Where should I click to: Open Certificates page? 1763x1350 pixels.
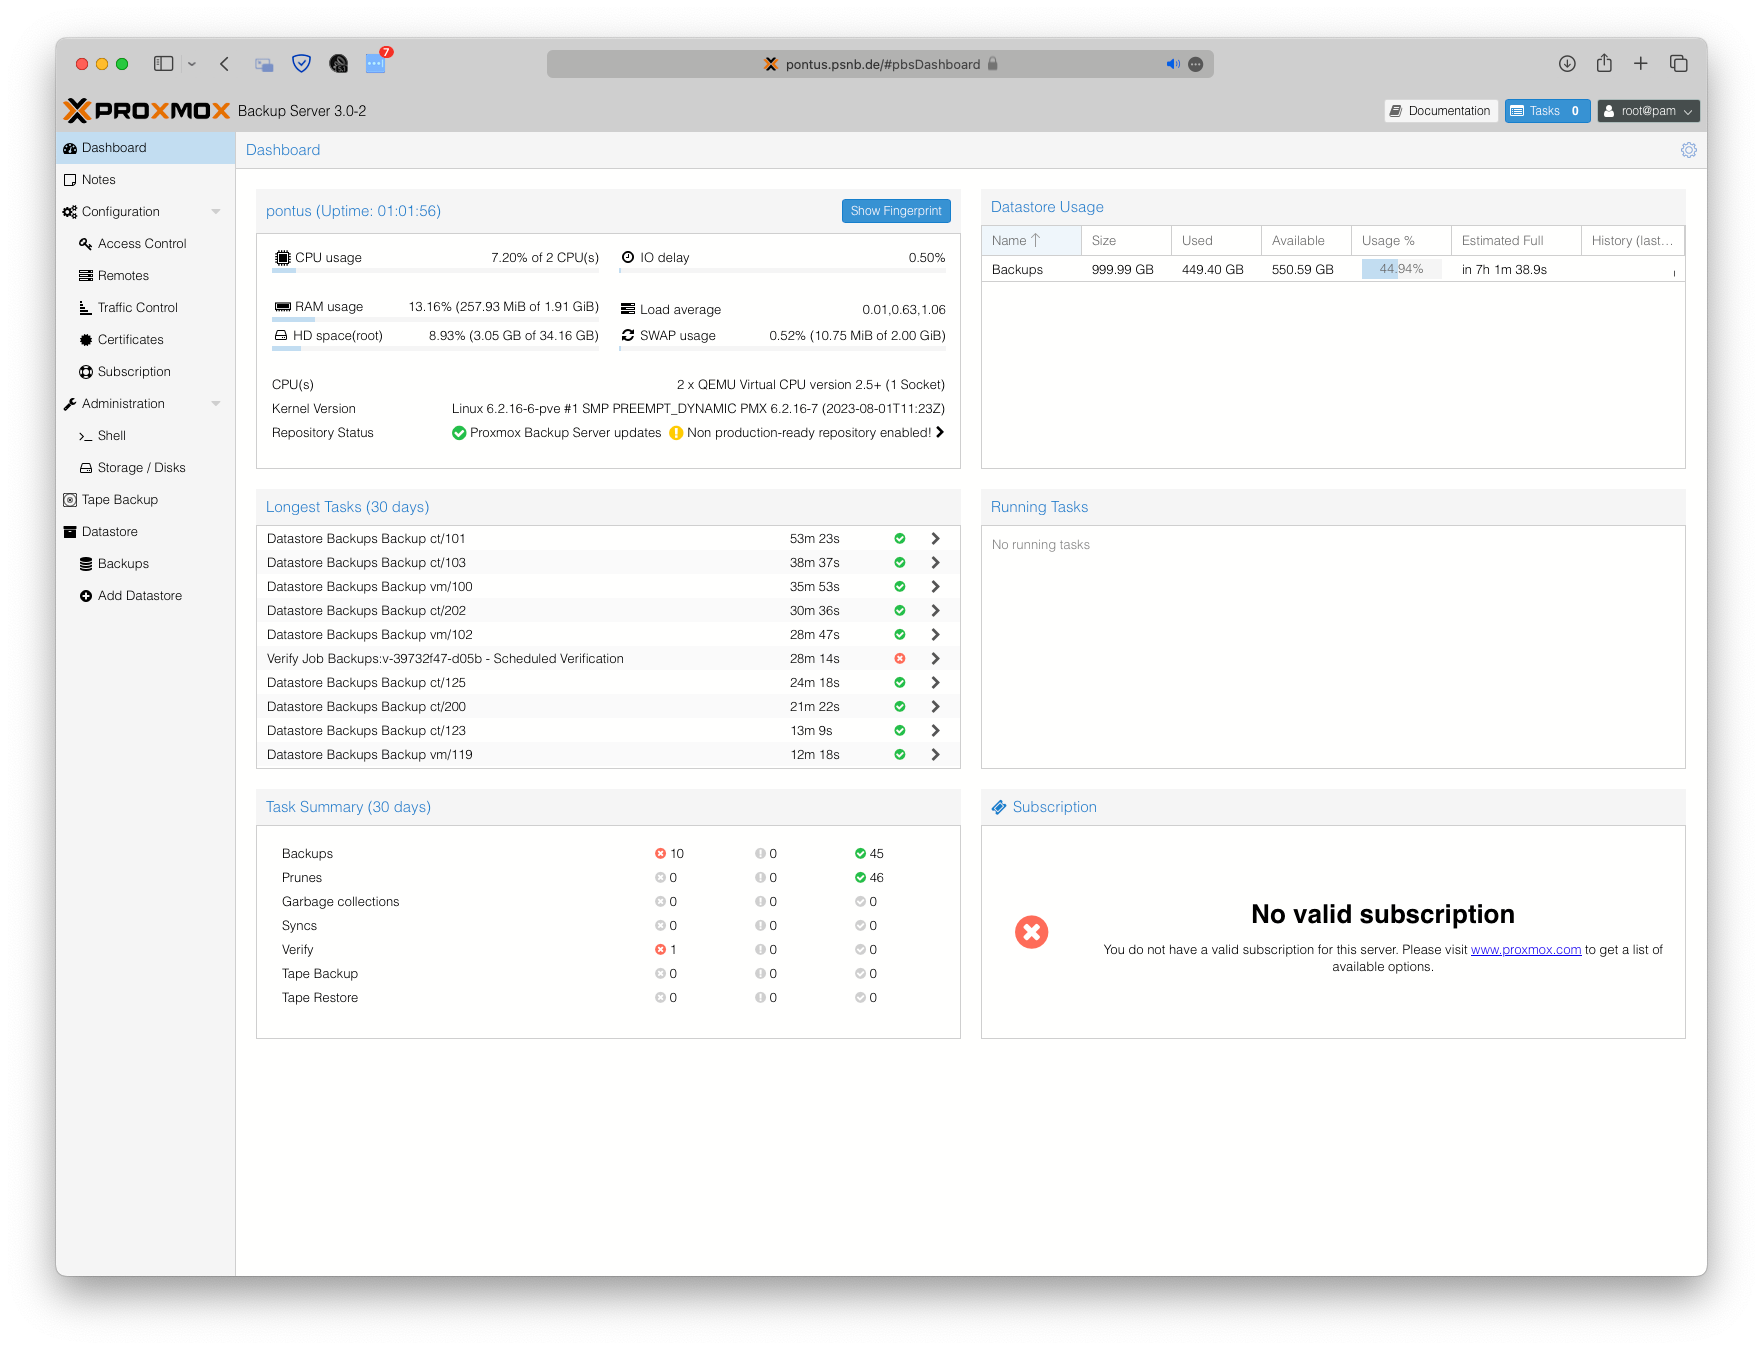(x=146, y=340)
